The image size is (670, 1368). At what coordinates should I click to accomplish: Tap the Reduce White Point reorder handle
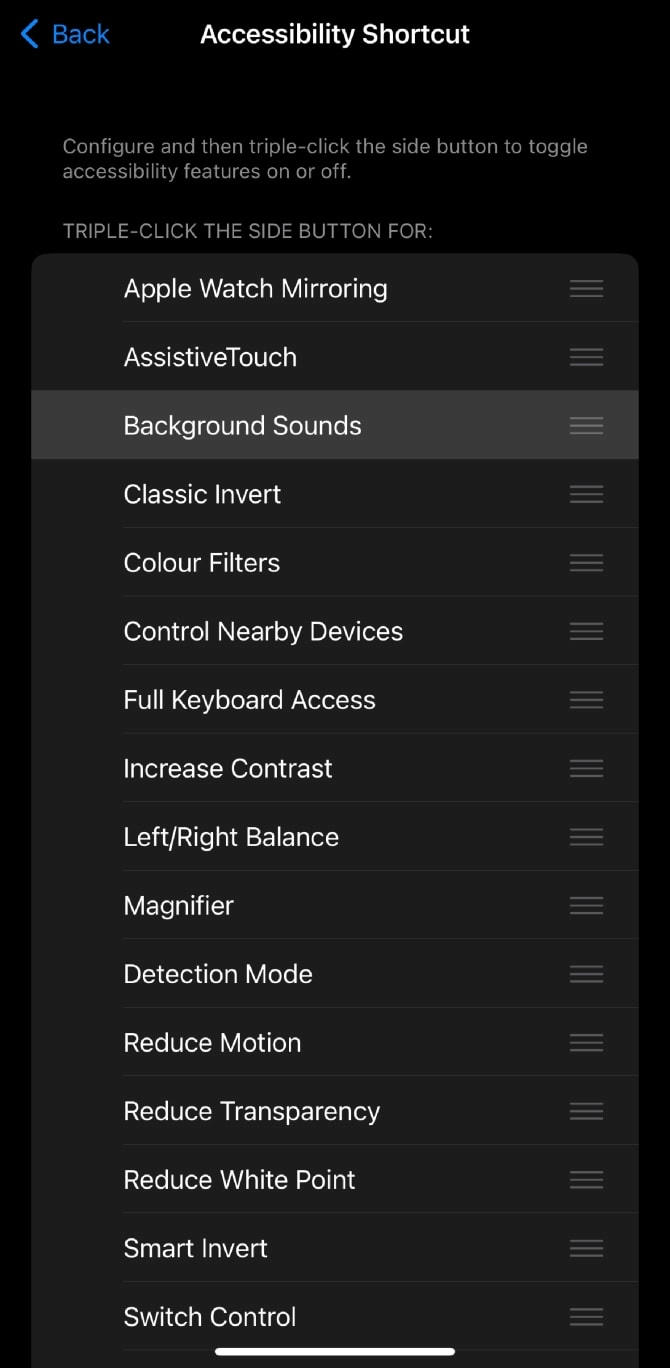(586, 1180)
